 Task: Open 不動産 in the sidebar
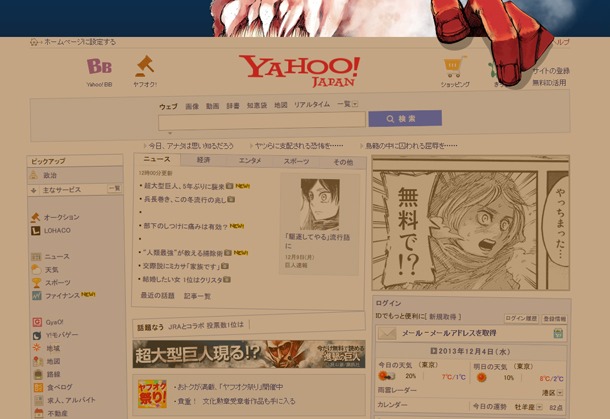click(51, 413)
